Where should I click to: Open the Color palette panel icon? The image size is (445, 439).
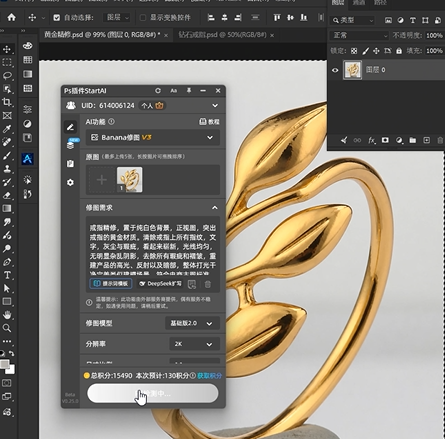click(28, 46)
